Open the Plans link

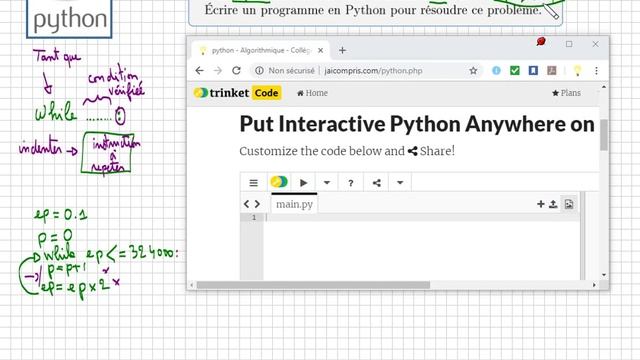(x=566, y=93)
